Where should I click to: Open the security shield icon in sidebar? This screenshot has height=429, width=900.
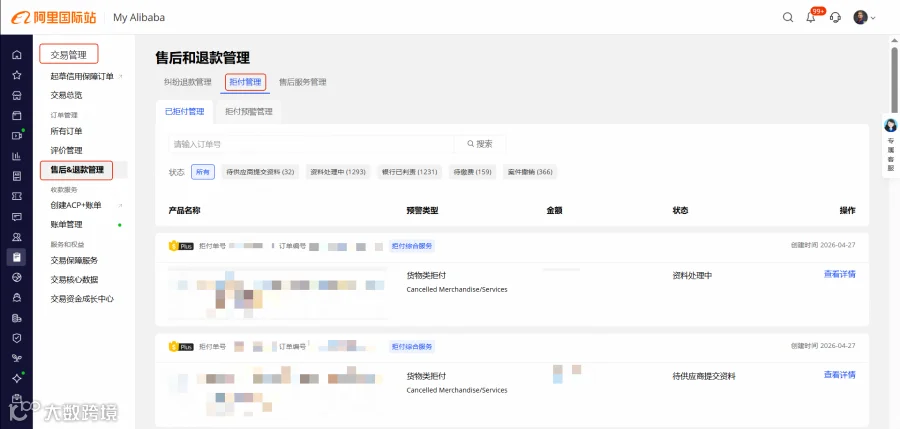[x=17, y=338]
